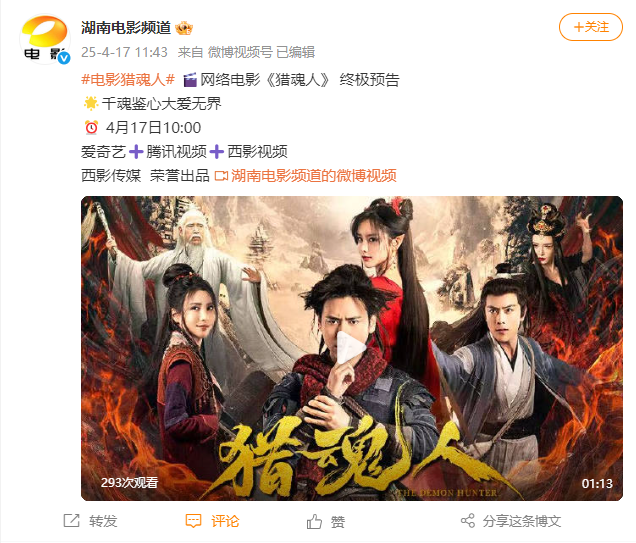Viewport: 636px width, 543px height.
Task: Click the repost arrow icon
Action: pos(71,520)
